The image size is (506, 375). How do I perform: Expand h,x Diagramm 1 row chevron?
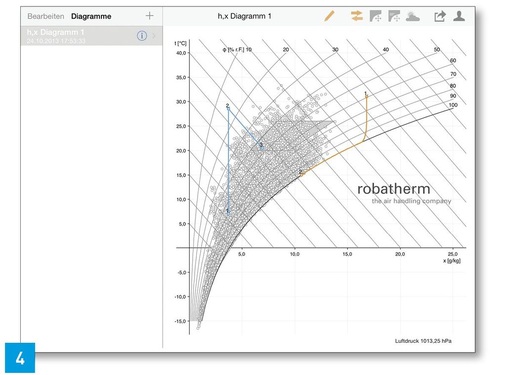click(154, 36)
